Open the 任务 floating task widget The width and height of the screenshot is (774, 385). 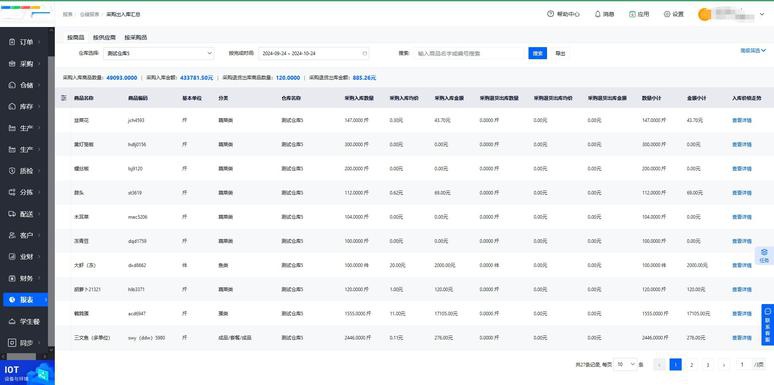[x=764, y=256]
